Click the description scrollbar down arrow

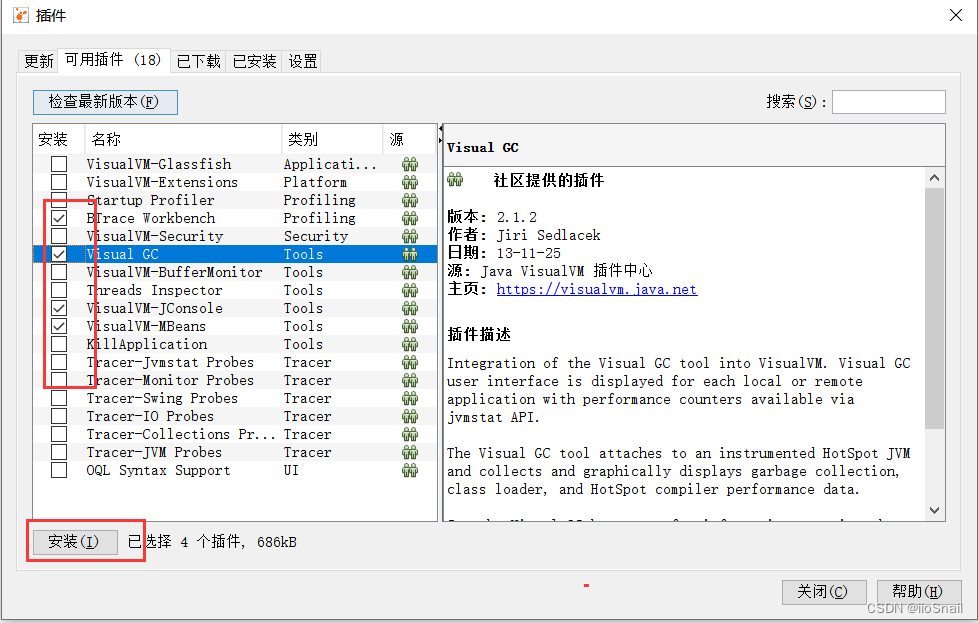(934, 510)
